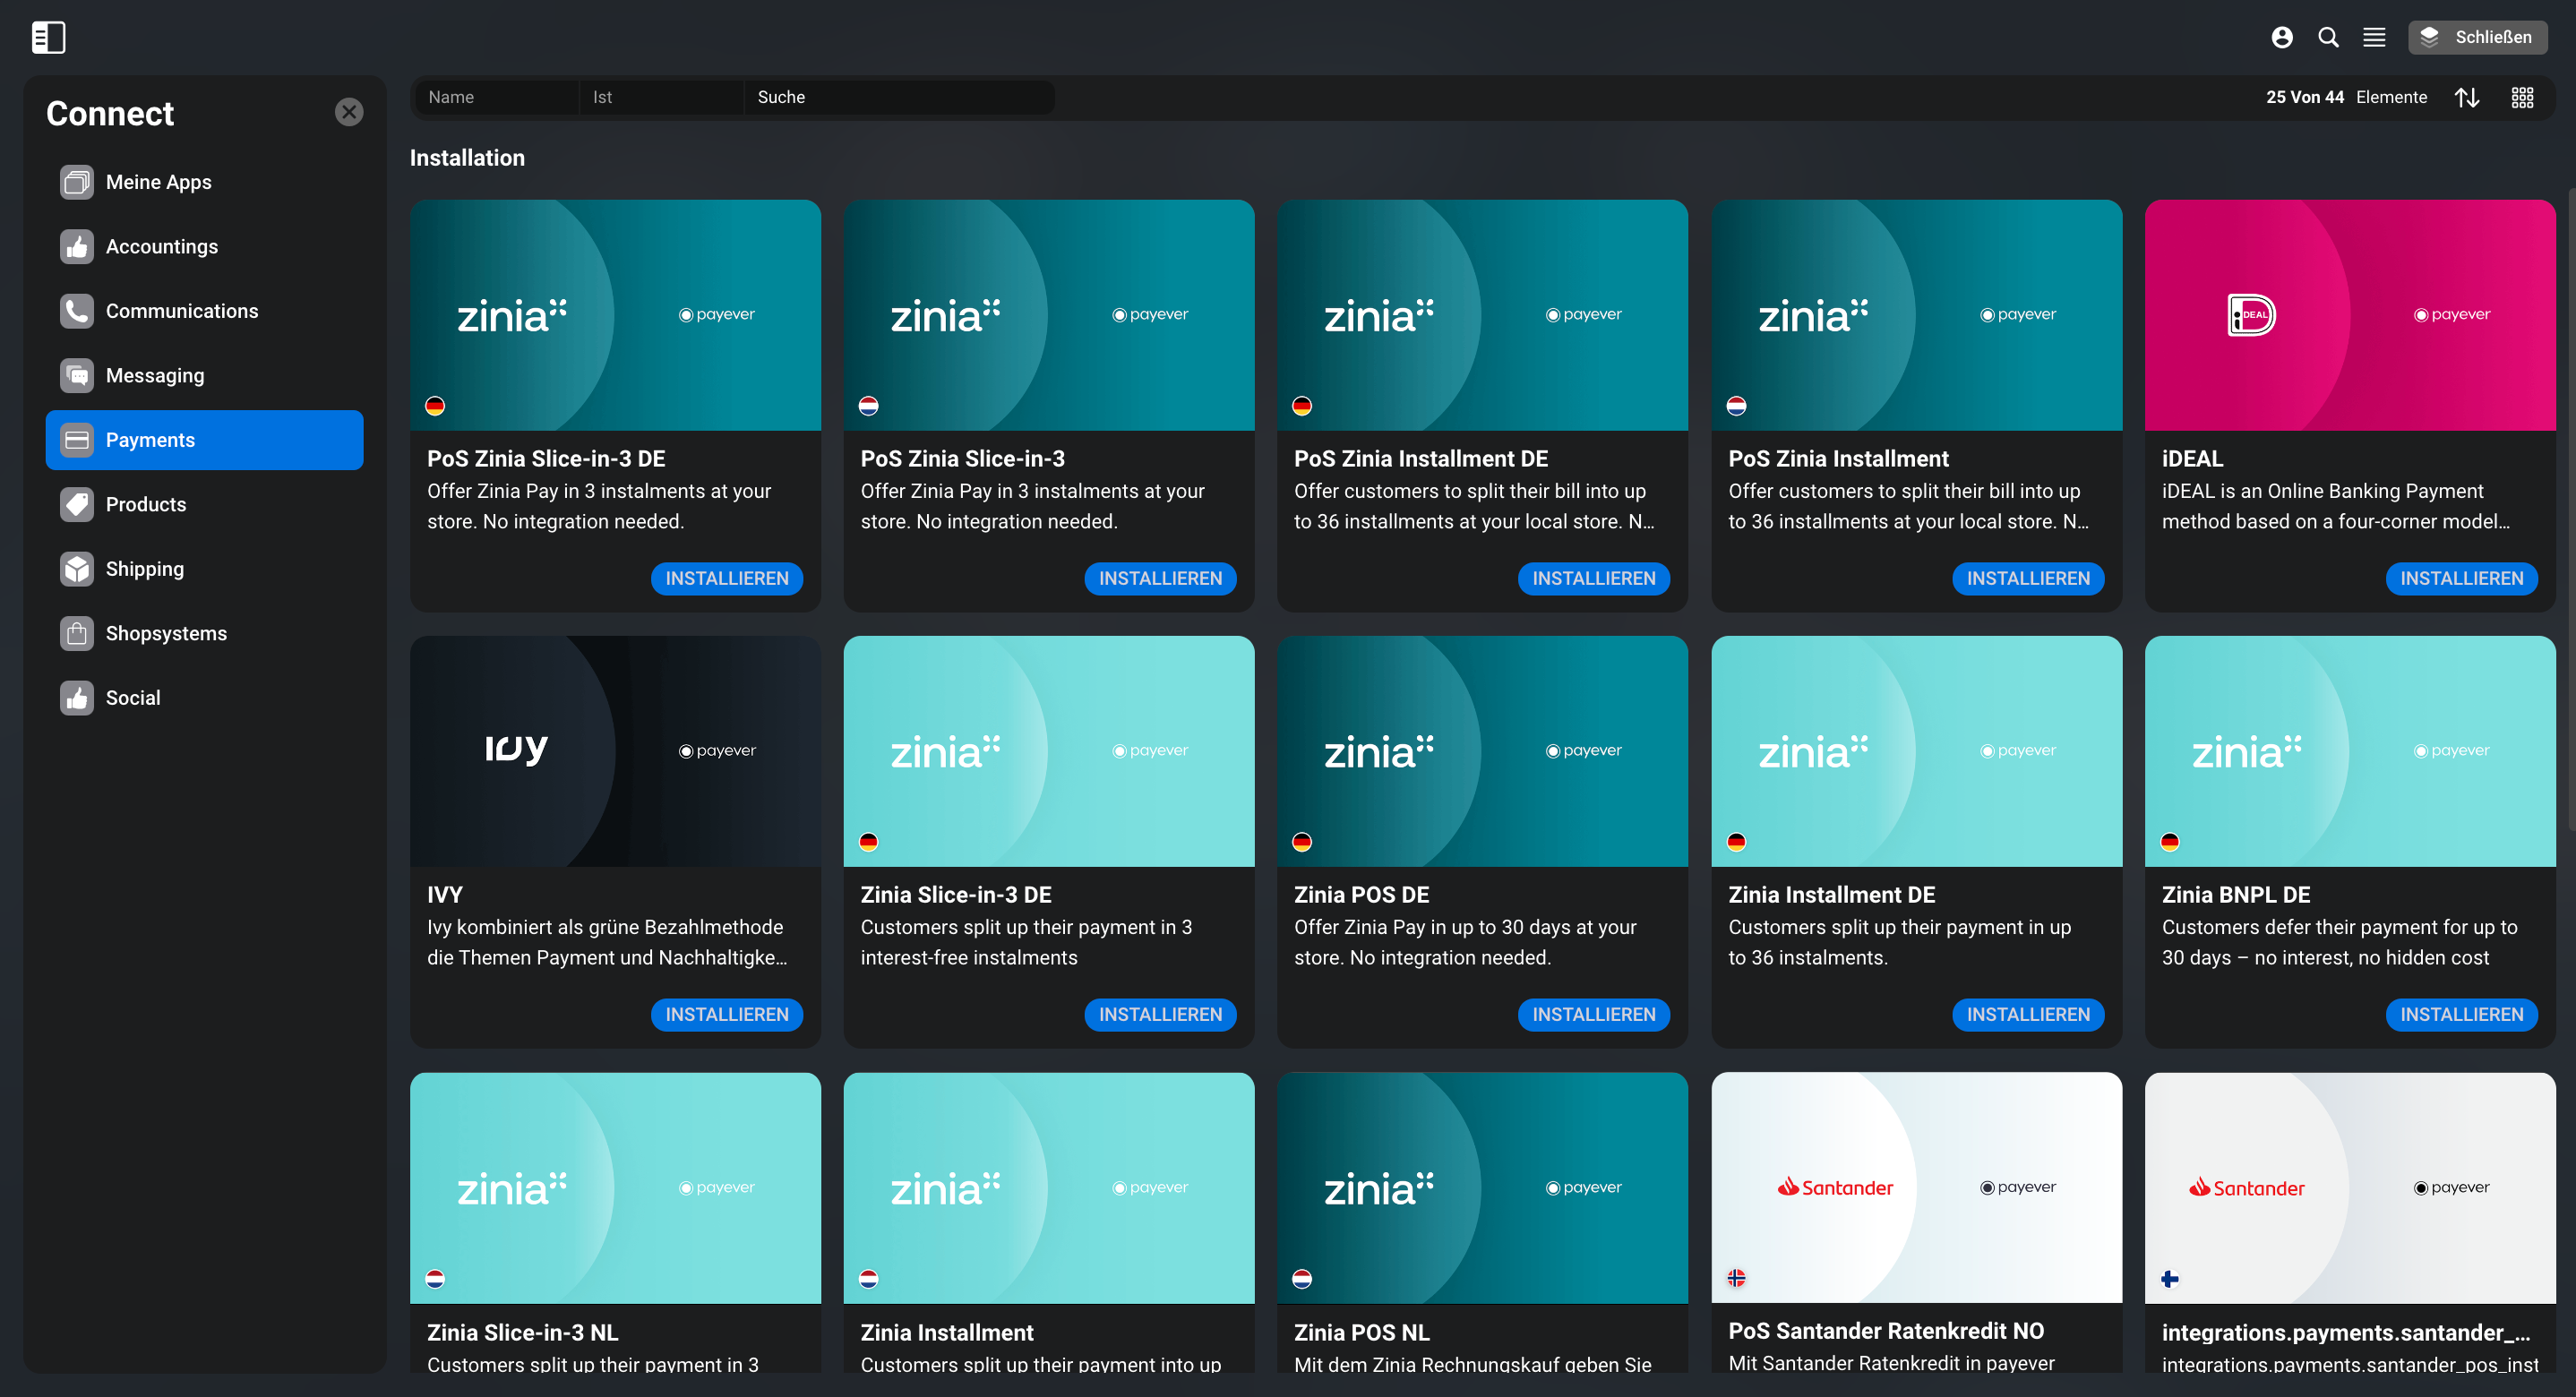Screen dimensions: 2576x1397
Task: Switch to grid view icon
Action: click(x=2522, y=97)
